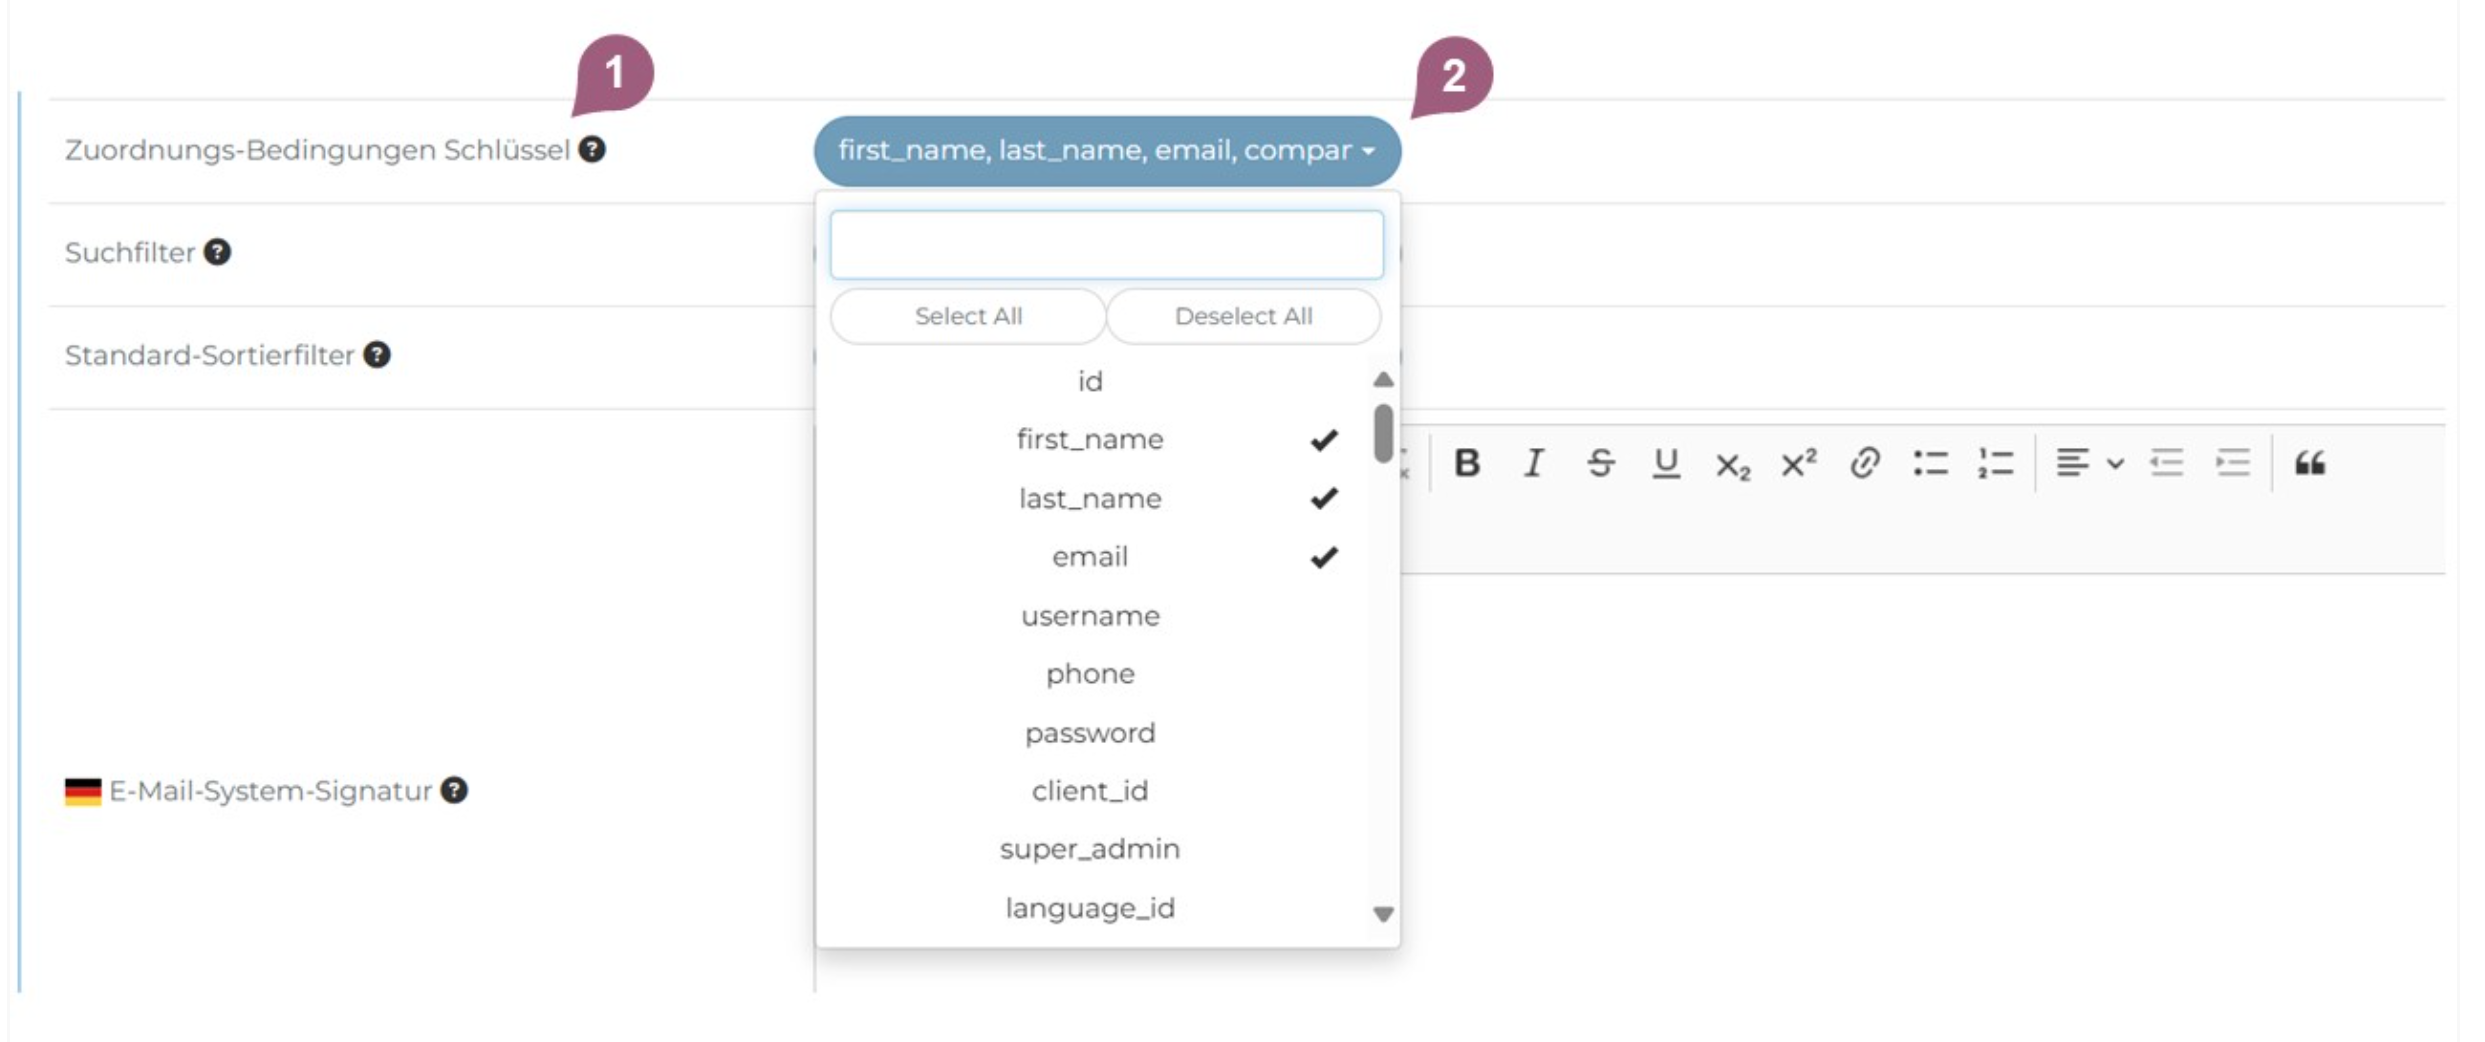Underline the selected text
The width and height of the screenshot is (2485, 1042).
(1665, 463)
